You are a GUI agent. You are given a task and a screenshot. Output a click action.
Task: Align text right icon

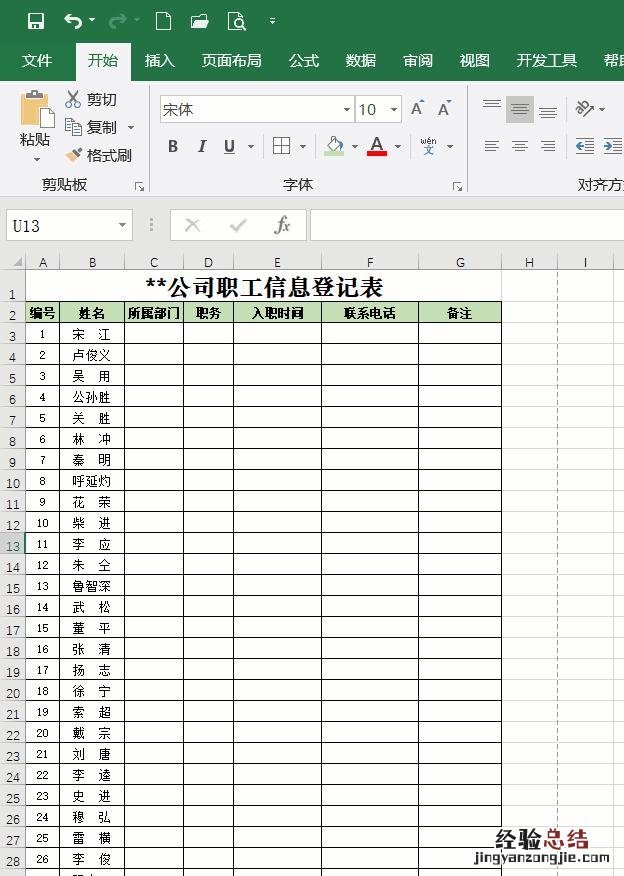[x=548, y=146]
